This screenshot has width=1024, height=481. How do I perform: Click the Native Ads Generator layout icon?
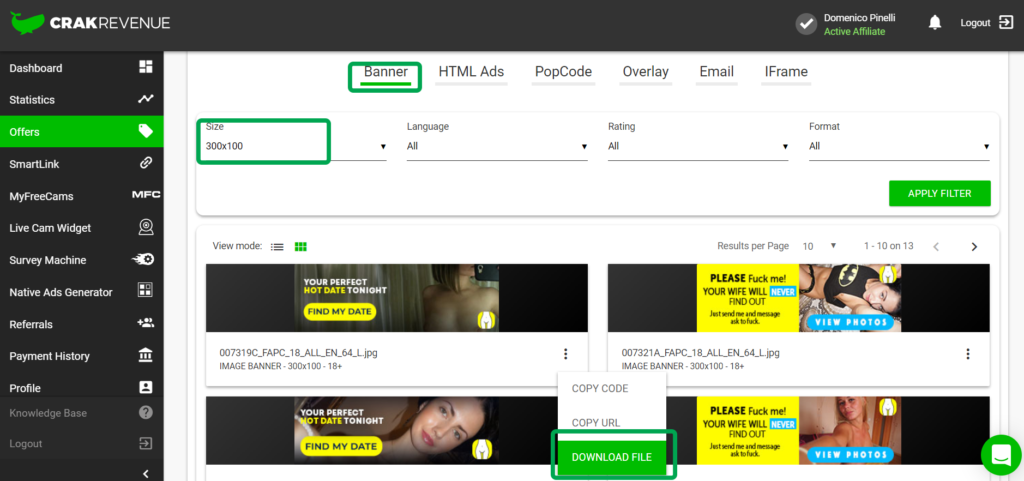[146, 291]
